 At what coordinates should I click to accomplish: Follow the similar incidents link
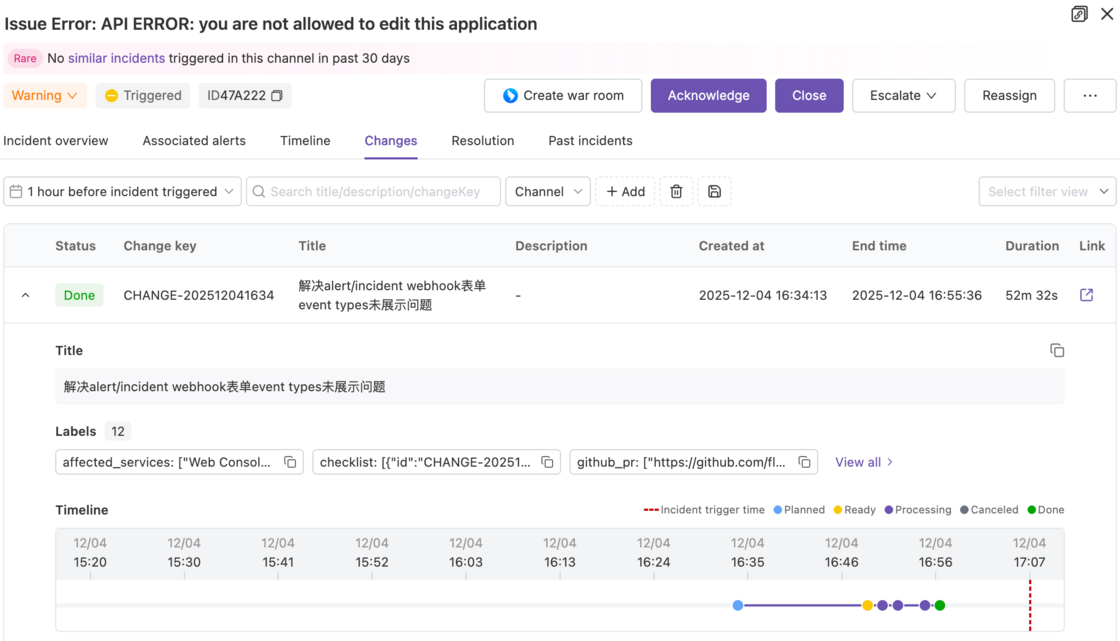pos(116,58)
